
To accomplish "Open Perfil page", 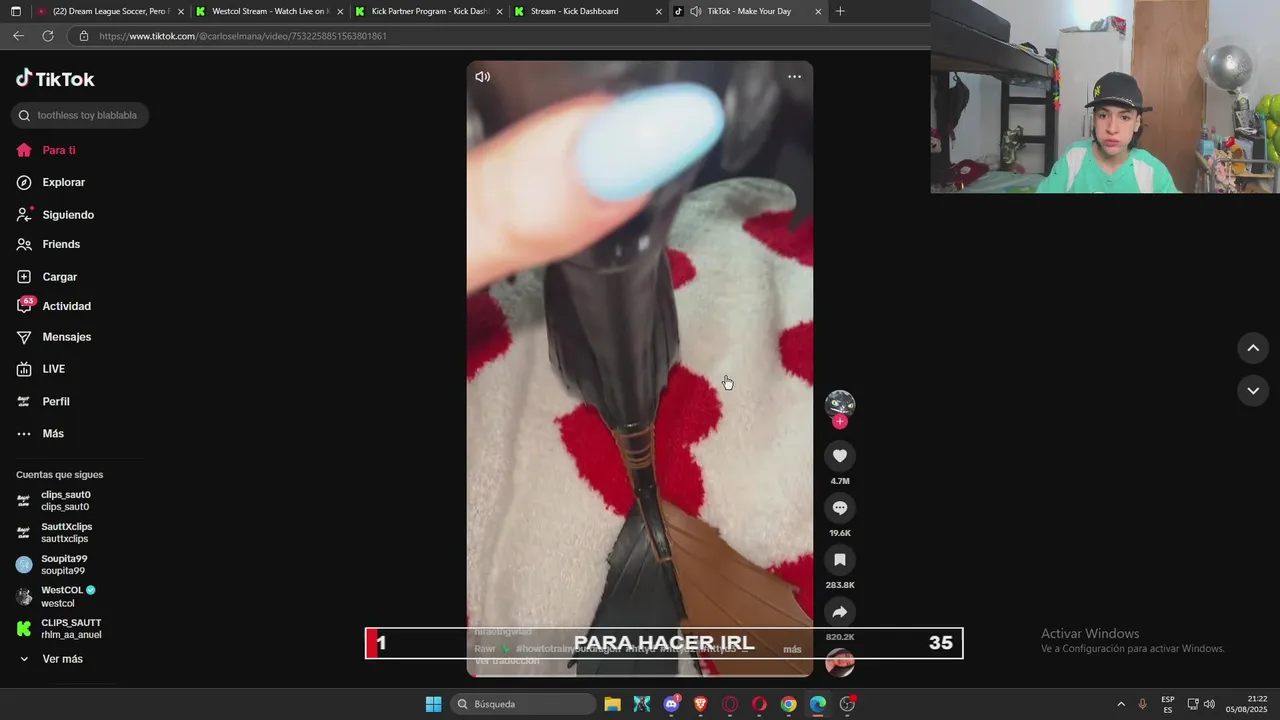I will (43, 401).
